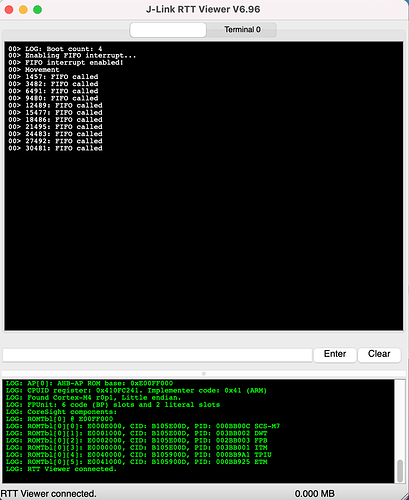Select the 'FIFO interrupt enabled!' terminal line
The height and width of the screenshot is (500, 409).
coord(66,63)
